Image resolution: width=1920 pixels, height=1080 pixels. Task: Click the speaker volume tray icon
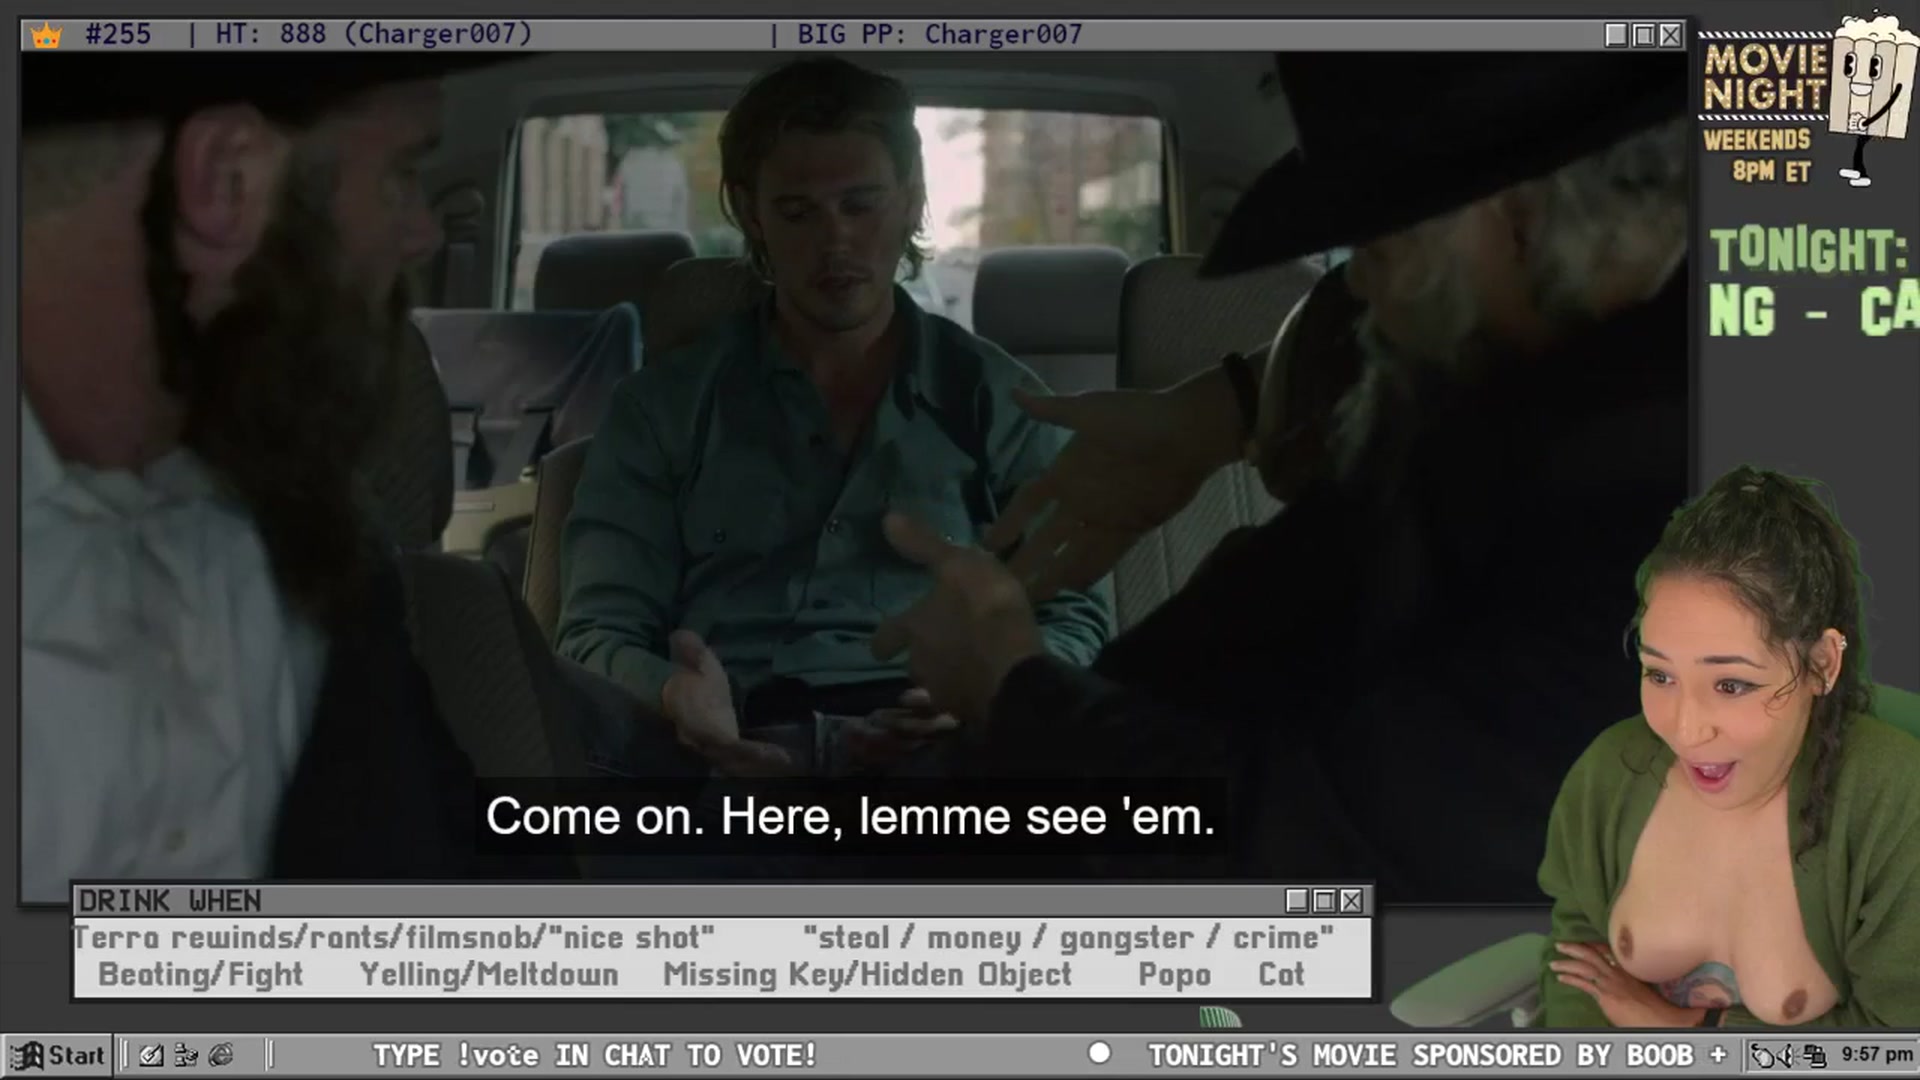[1789, 1055]
